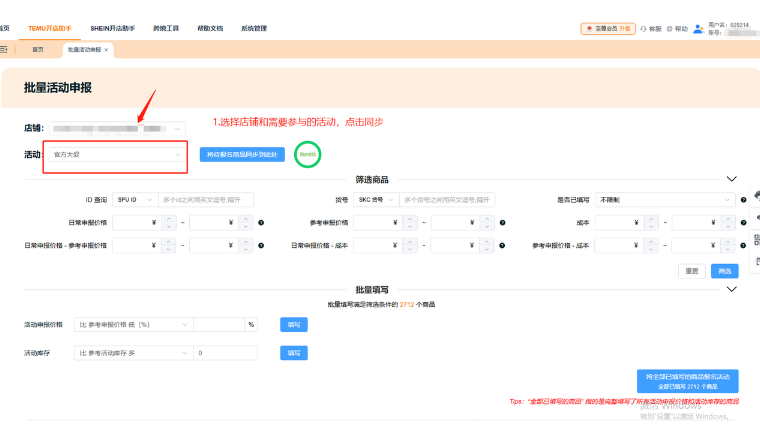Screen dimensions: 760x440
Task: Click the top customer service icon in right floating bar
Action: [x=757, y=195]
